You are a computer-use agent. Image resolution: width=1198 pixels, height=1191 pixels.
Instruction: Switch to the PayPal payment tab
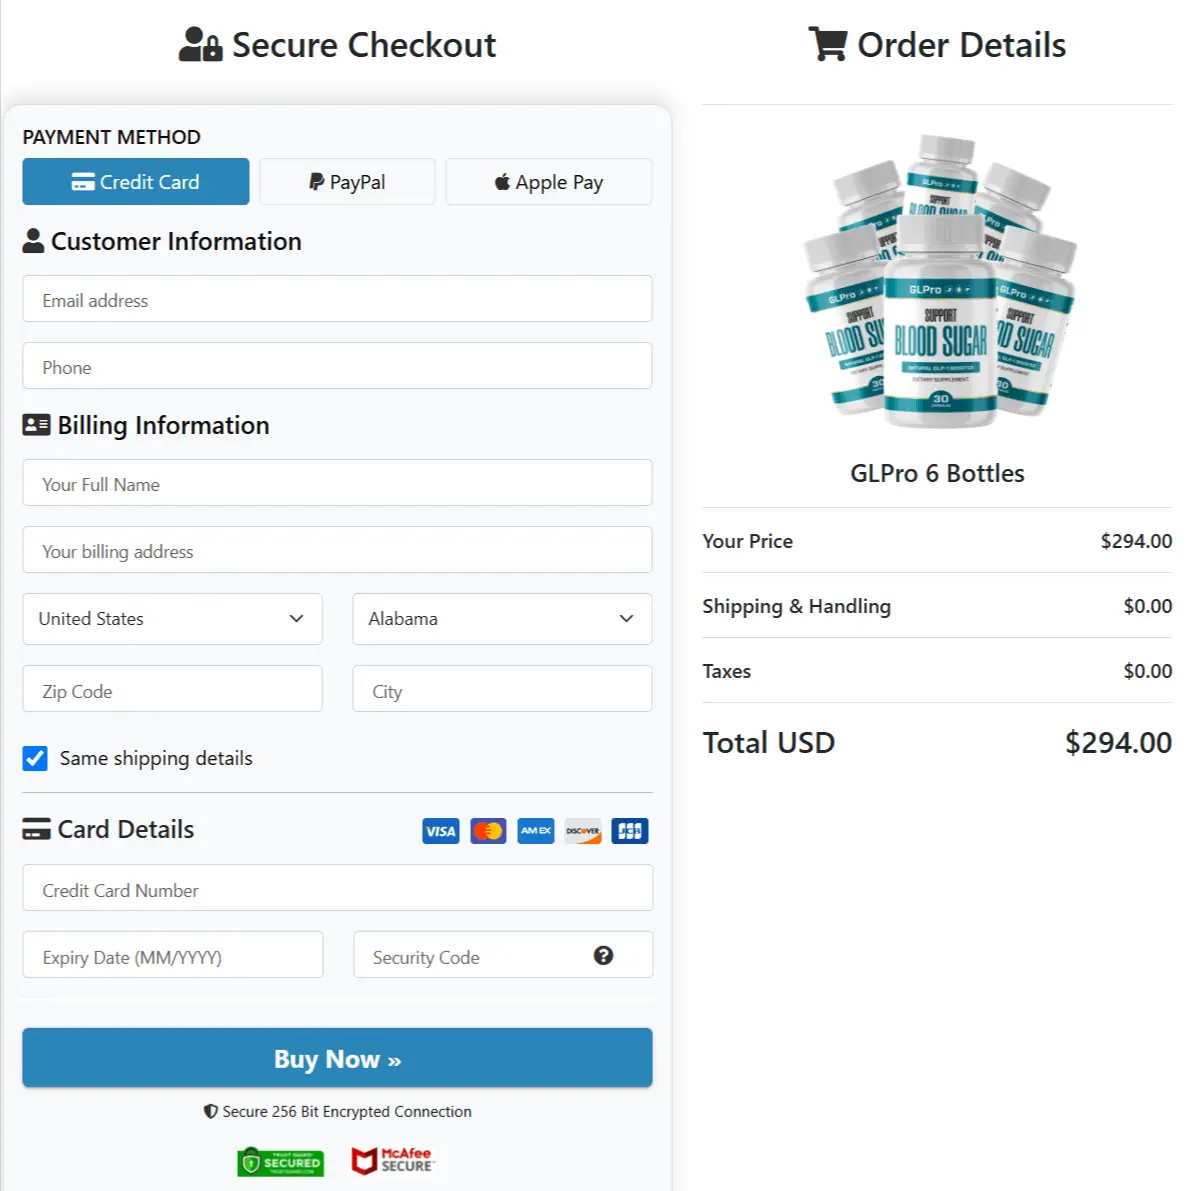pos(347,181)
